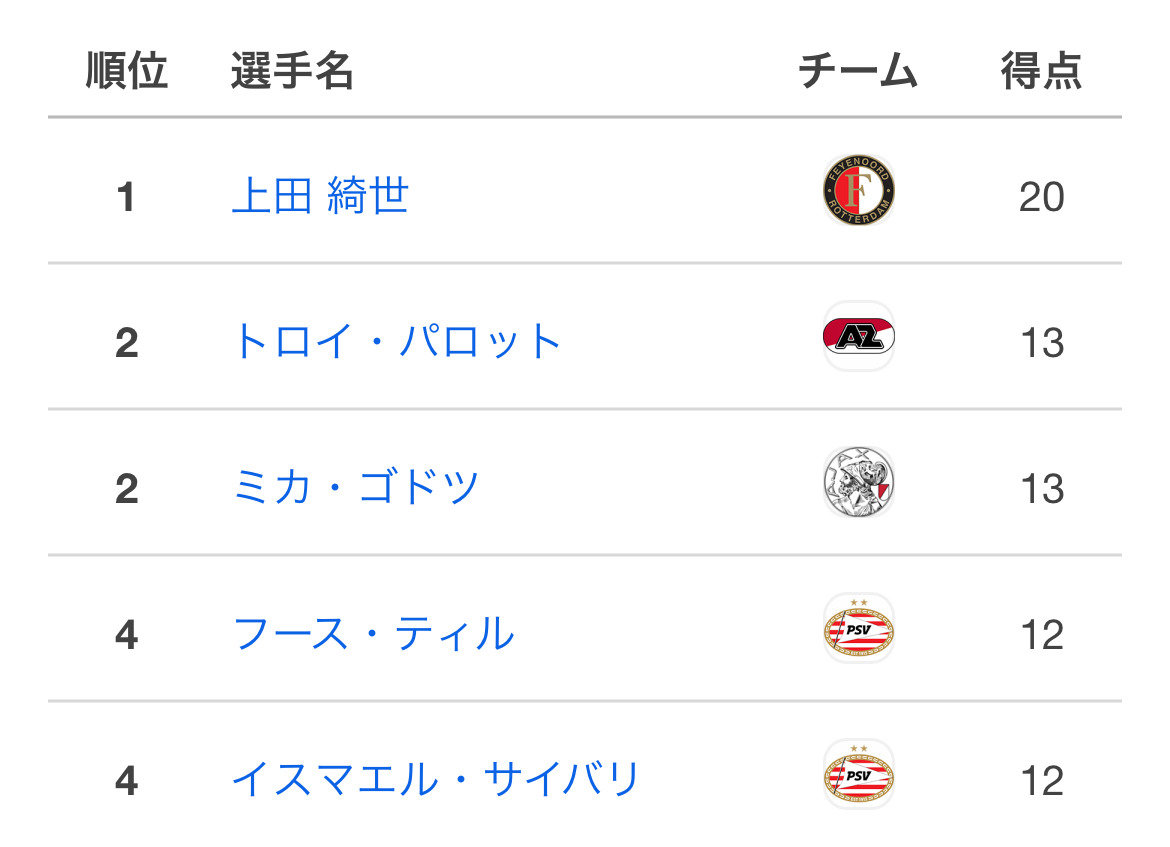
Task: Click the 順位 column header
Action: point(126,72)
